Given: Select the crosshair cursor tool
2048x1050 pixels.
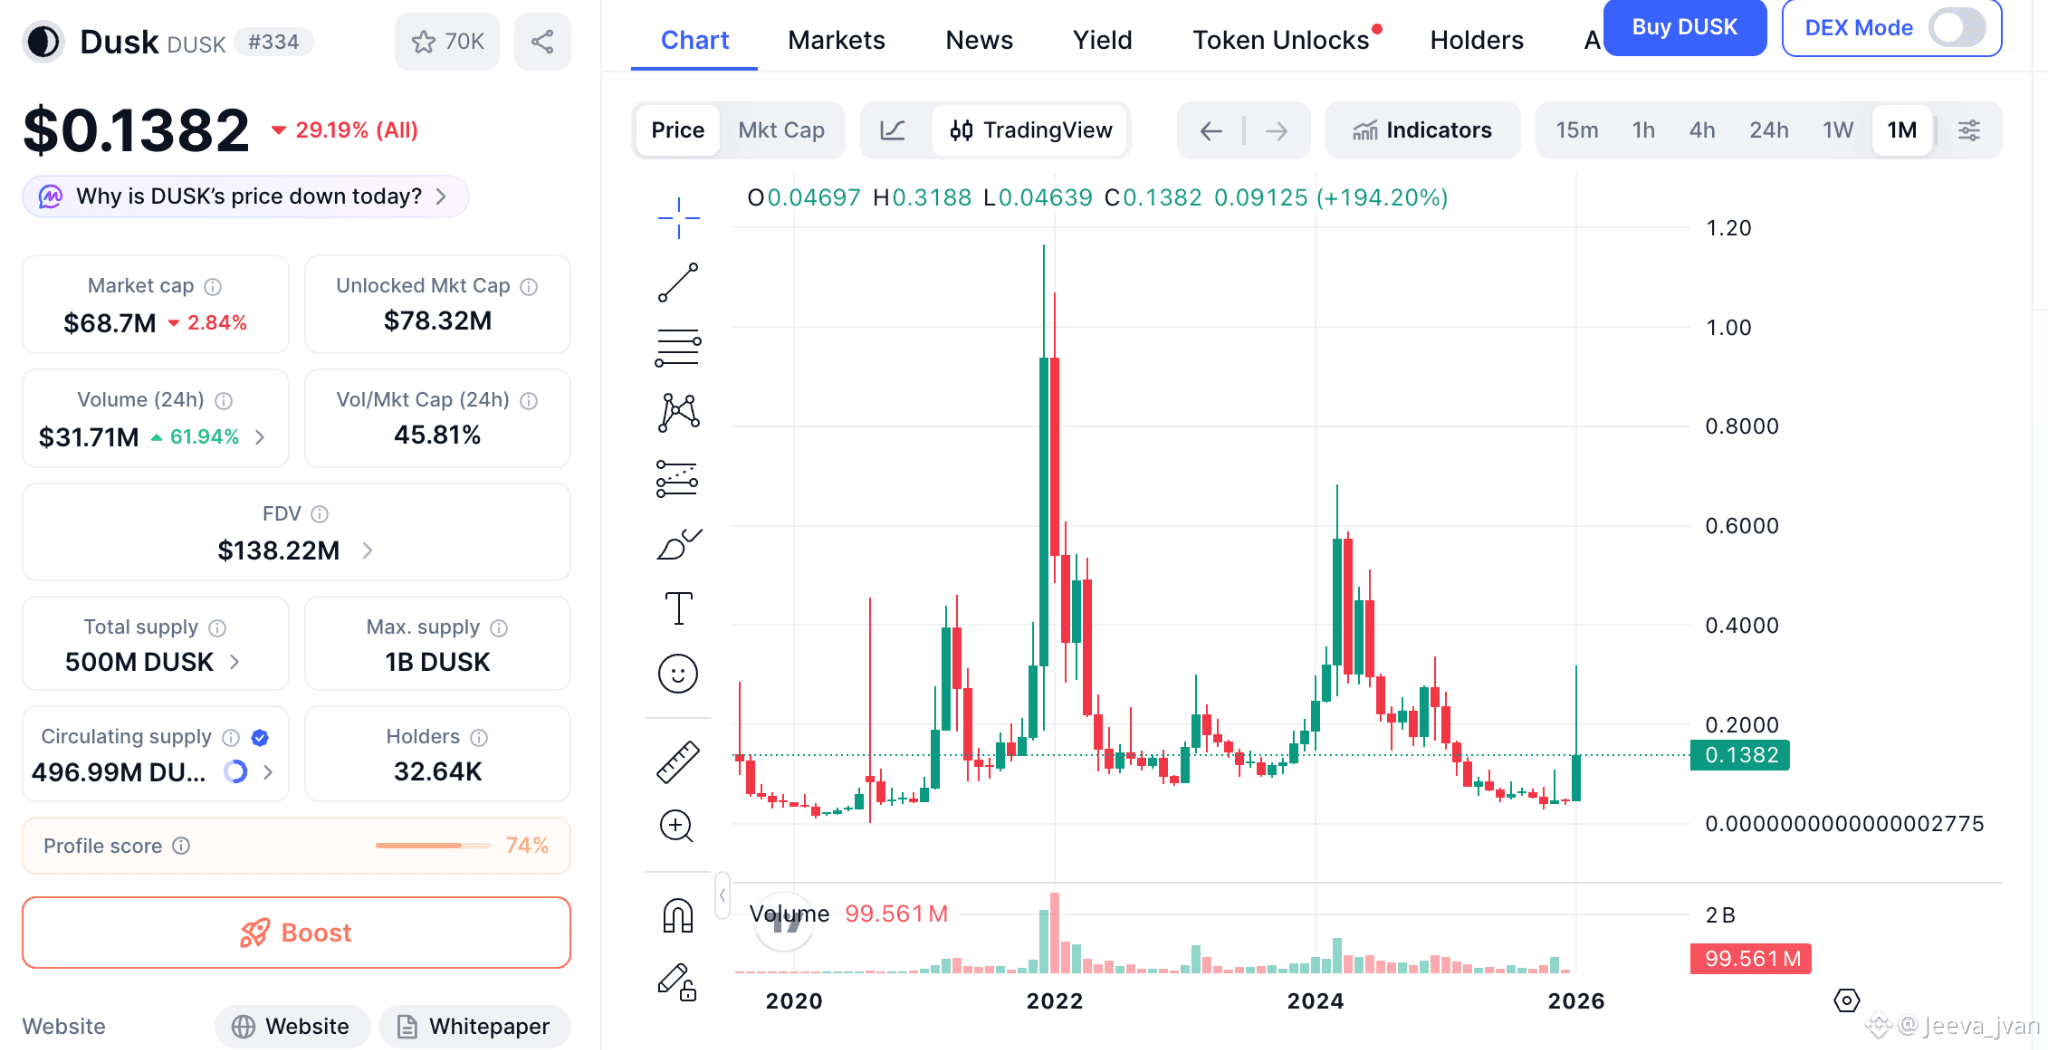Looking at the screenshot, I should [x=678, y=218].
